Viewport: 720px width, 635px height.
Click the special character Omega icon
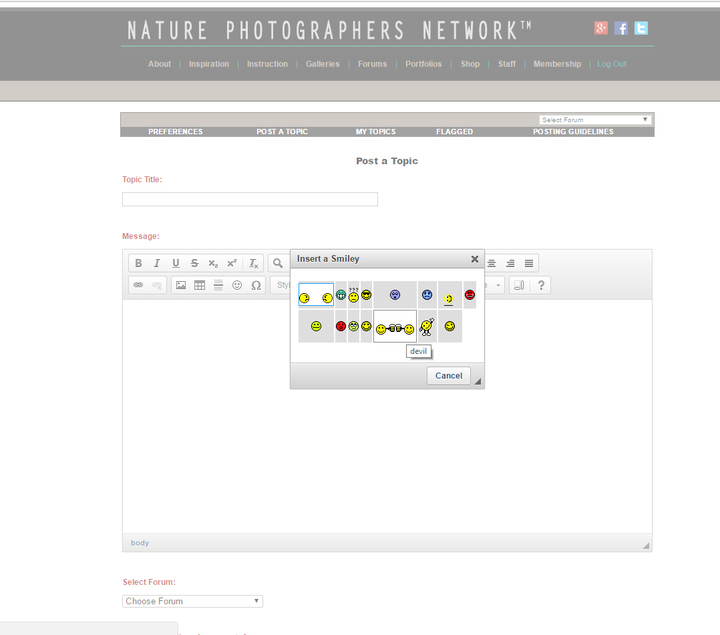256,285
